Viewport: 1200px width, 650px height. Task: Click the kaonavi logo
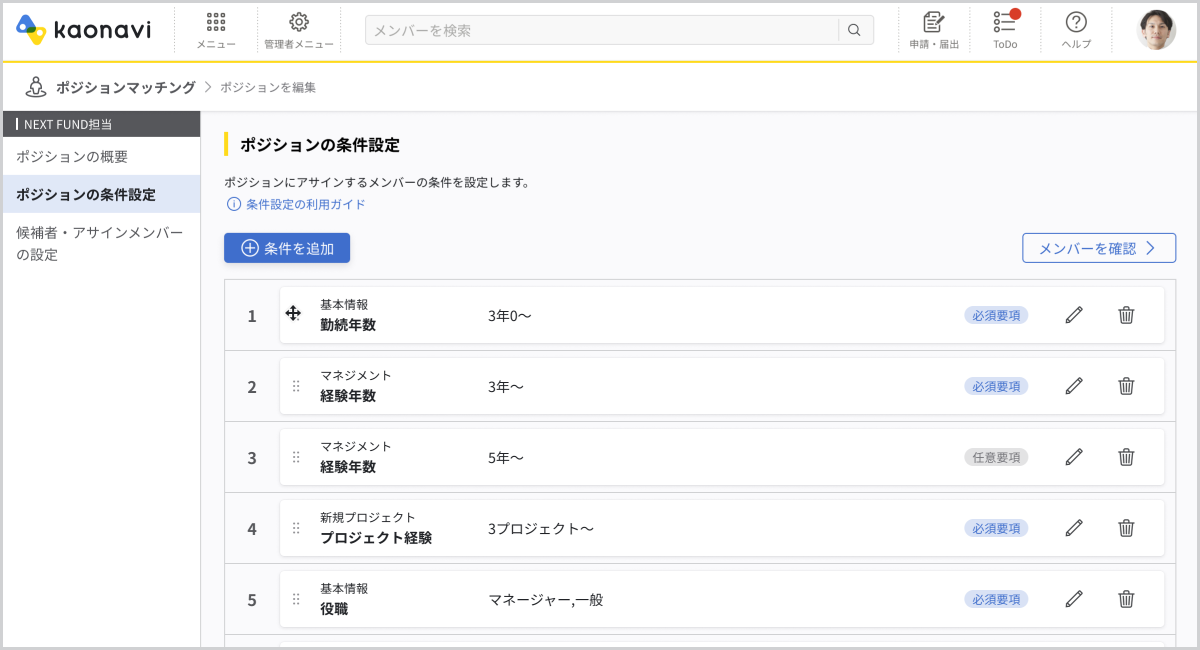click(84, 30)
